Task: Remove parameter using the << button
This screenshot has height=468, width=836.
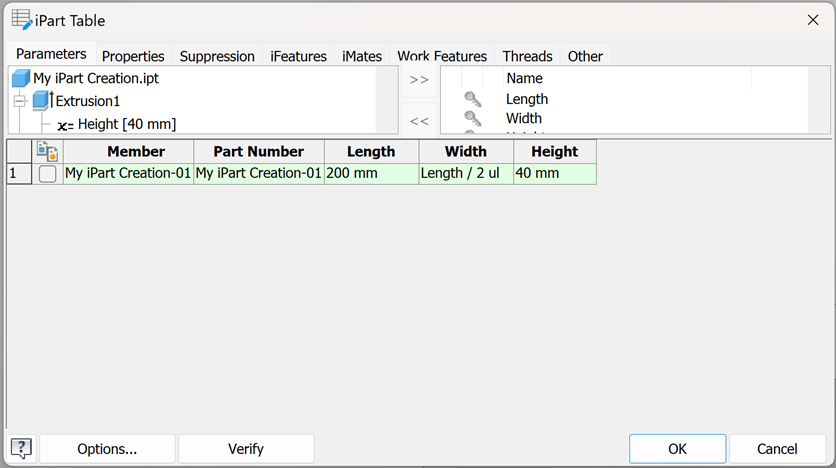Action: pyautogui.click(x=419, y=120)
